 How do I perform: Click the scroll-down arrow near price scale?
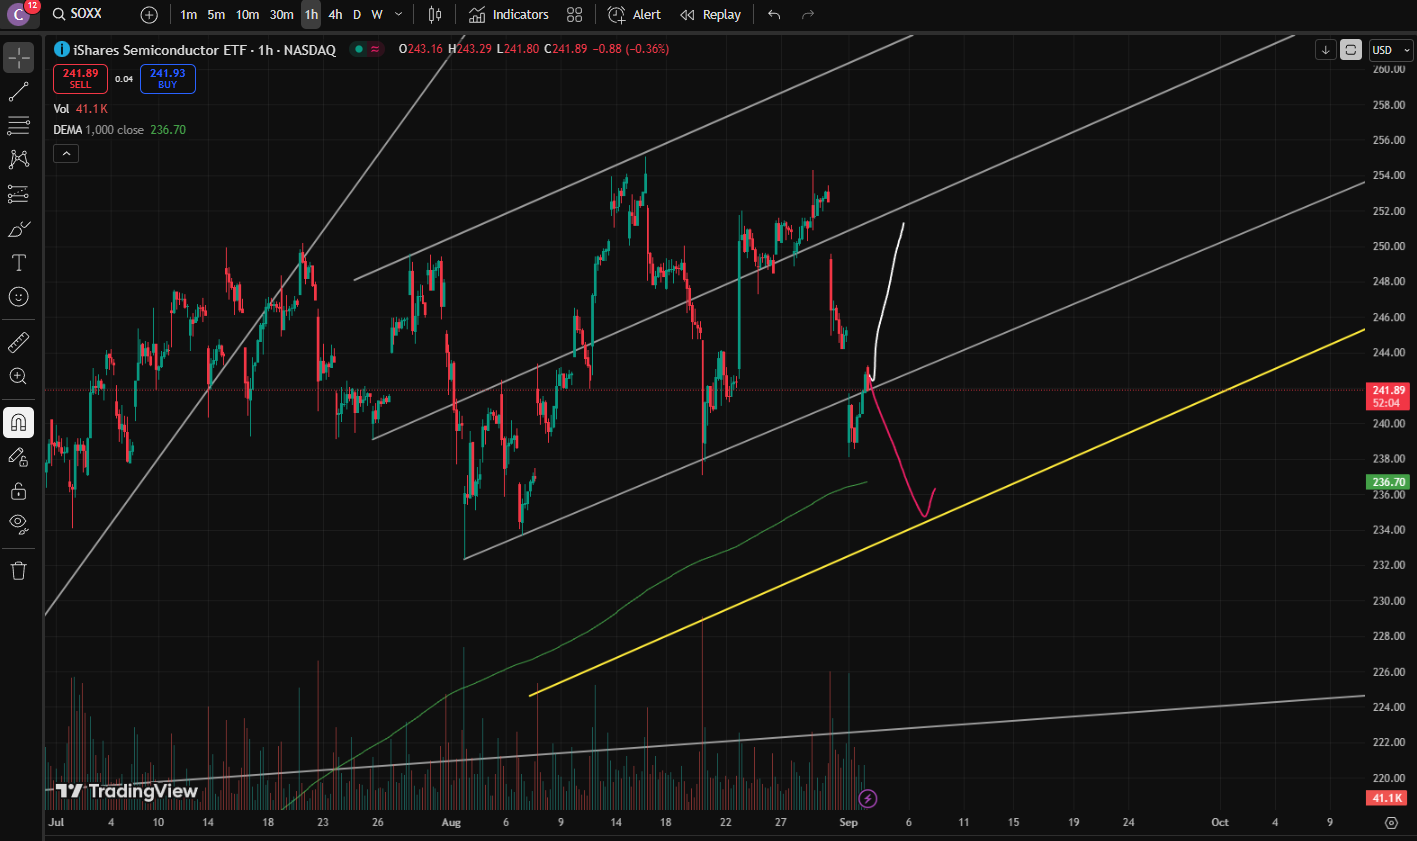click(x=1326, y=50)
